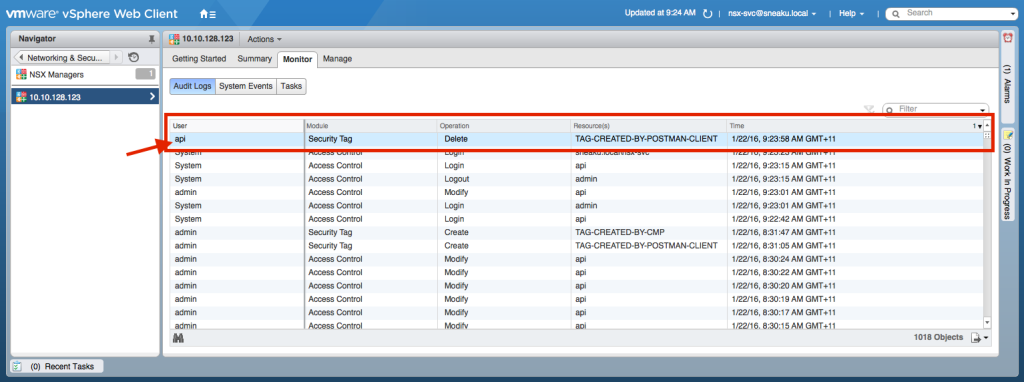1024x382 pixels.
Task: Click the navigator forward arrow
Action: [x=117, y=57]
